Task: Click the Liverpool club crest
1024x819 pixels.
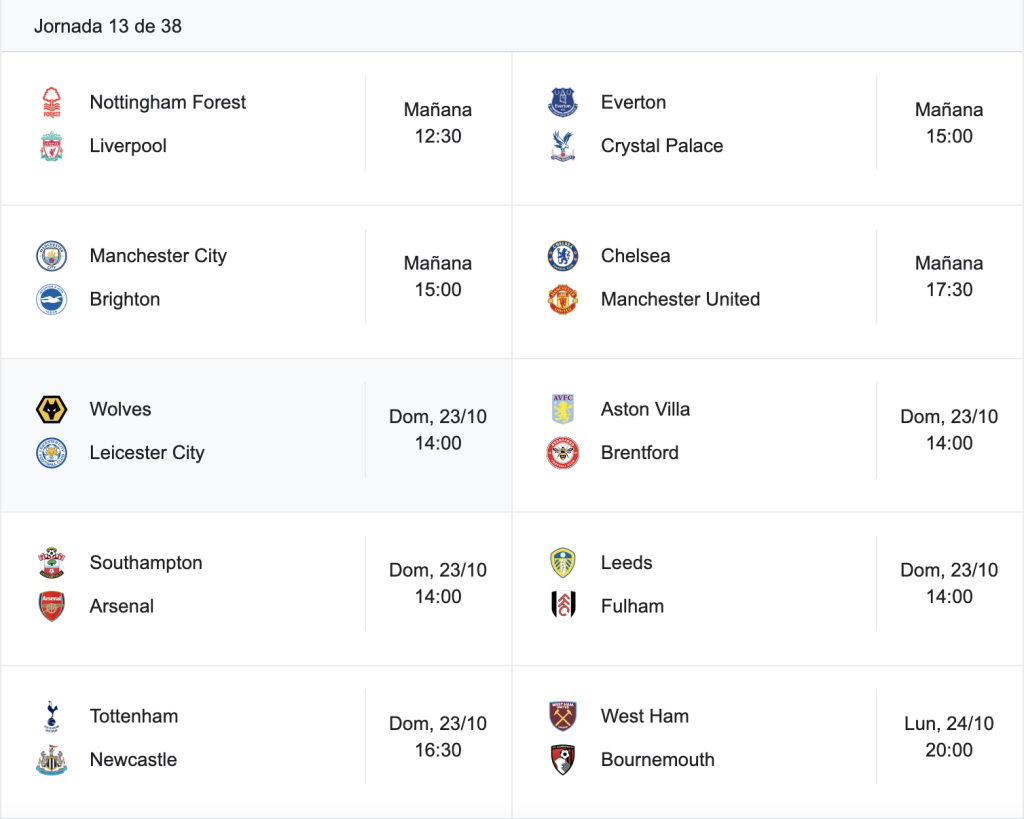Action: tap(52, 146)
